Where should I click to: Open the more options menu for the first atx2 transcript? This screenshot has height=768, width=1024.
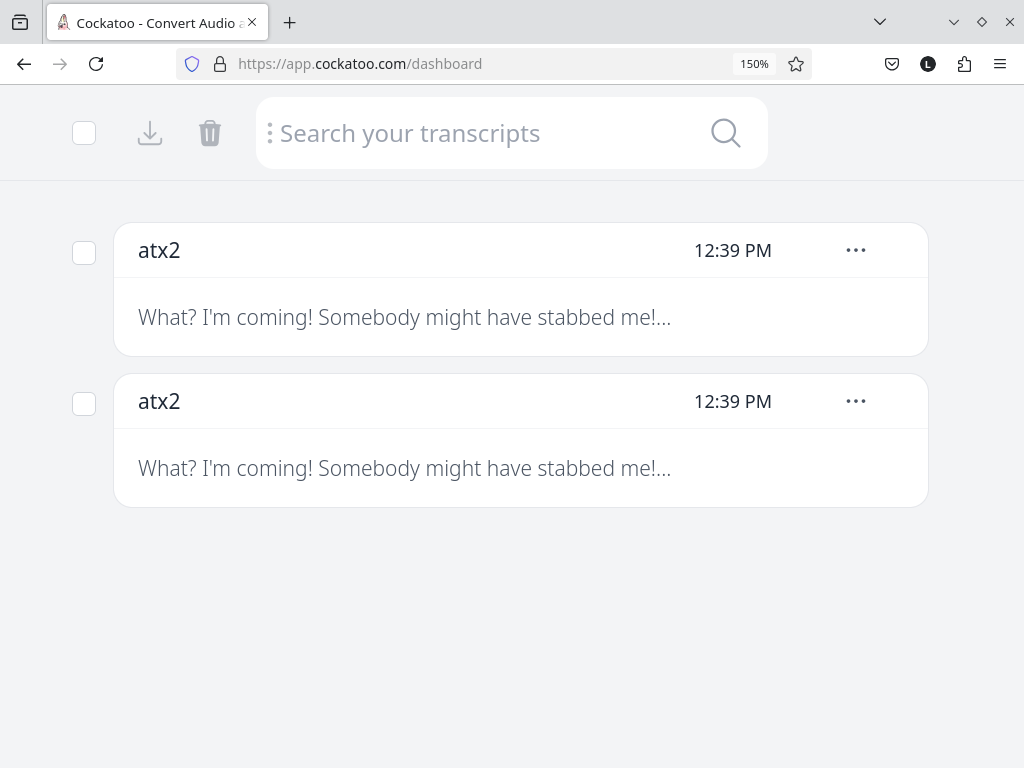(x=856, y=250)
